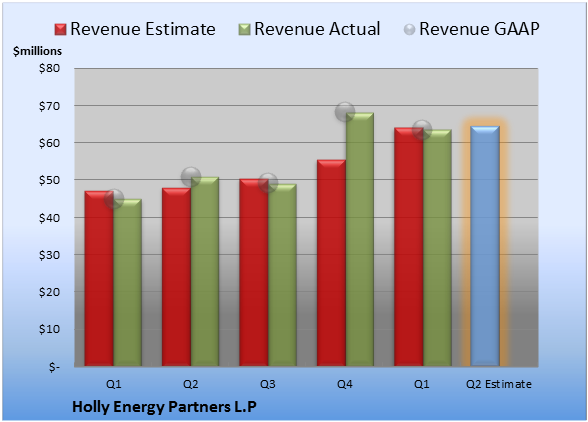
Task: Click the '$10' axis value
Action: [x=49, y=329]
